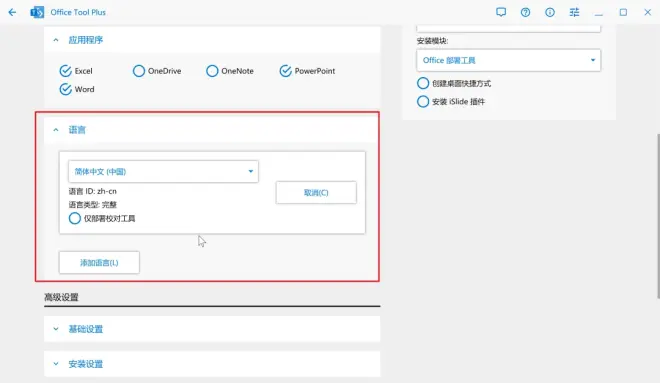Go back using the top-left arrow
The height and width of the screenshot is (383, 660).
(x=12, y=12)
